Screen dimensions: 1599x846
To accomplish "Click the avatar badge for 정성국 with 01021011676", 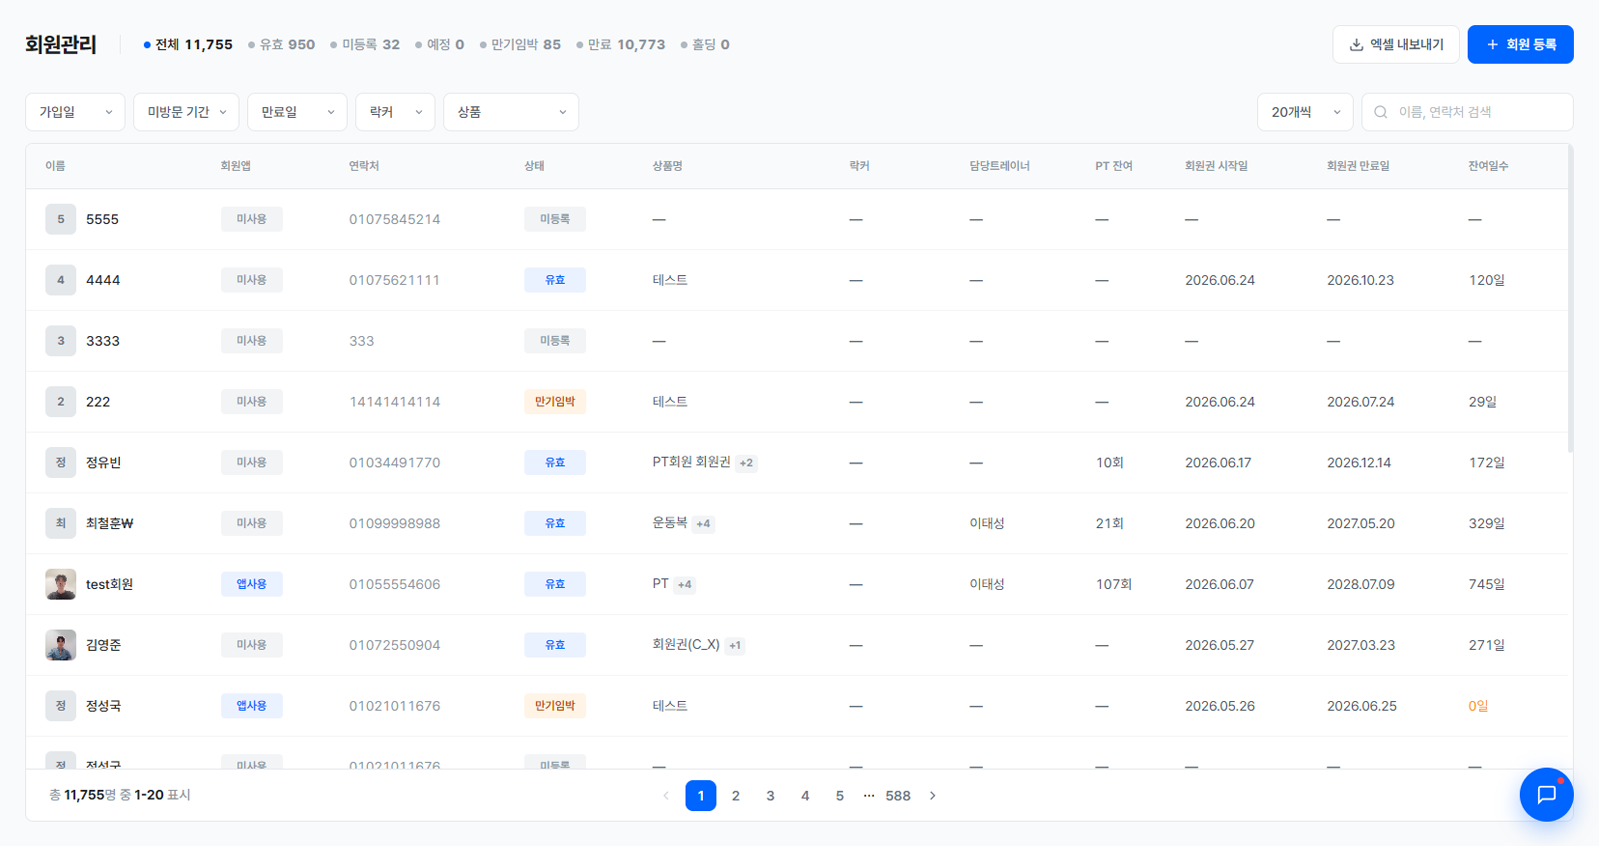I will [x=60, y=706].
